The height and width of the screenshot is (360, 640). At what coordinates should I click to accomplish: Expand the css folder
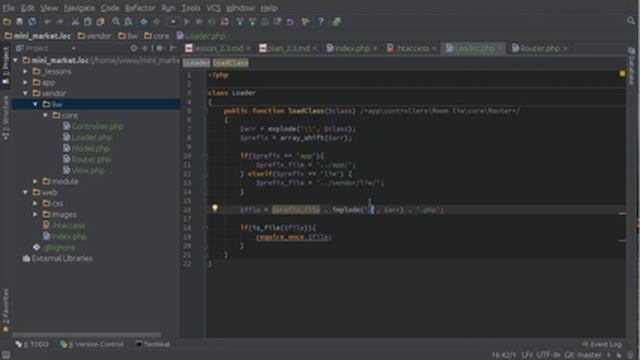coord(36,203)
